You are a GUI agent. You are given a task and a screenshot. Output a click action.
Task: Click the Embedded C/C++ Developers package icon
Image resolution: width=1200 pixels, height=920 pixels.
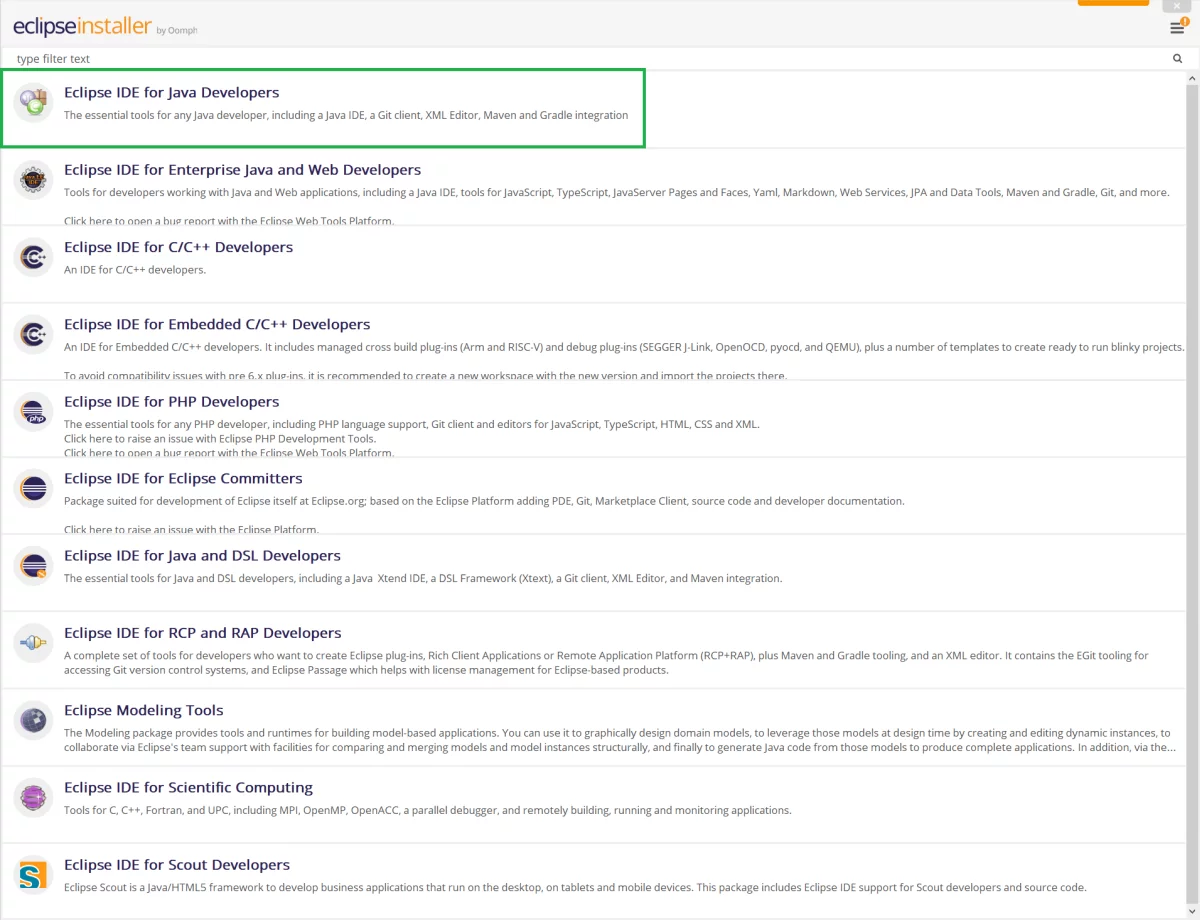pos(33,334)
